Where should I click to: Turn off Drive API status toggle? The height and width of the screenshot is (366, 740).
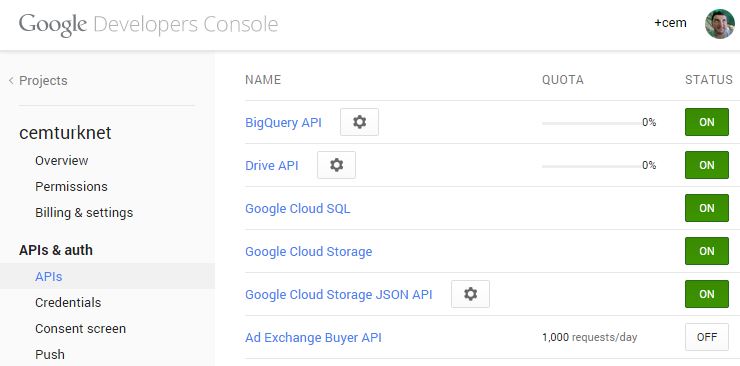pos(706,165)
